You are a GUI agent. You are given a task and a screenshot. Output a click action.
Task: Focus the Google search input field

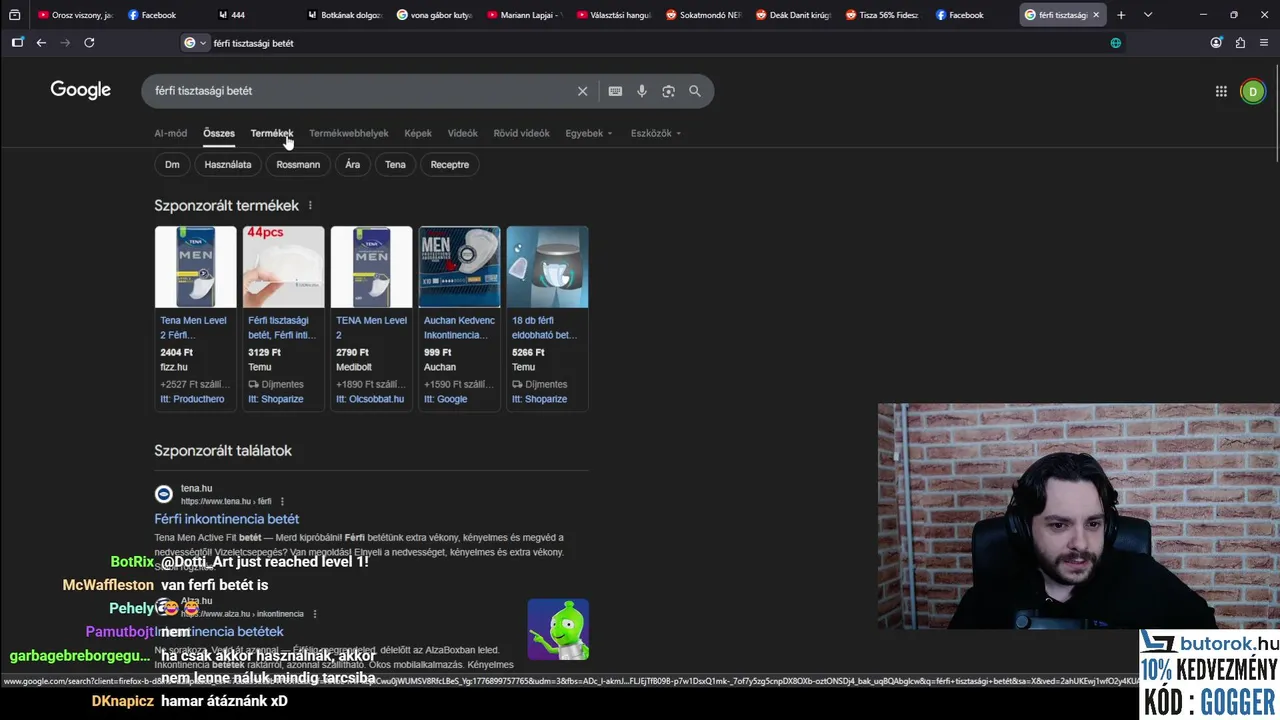360,91
